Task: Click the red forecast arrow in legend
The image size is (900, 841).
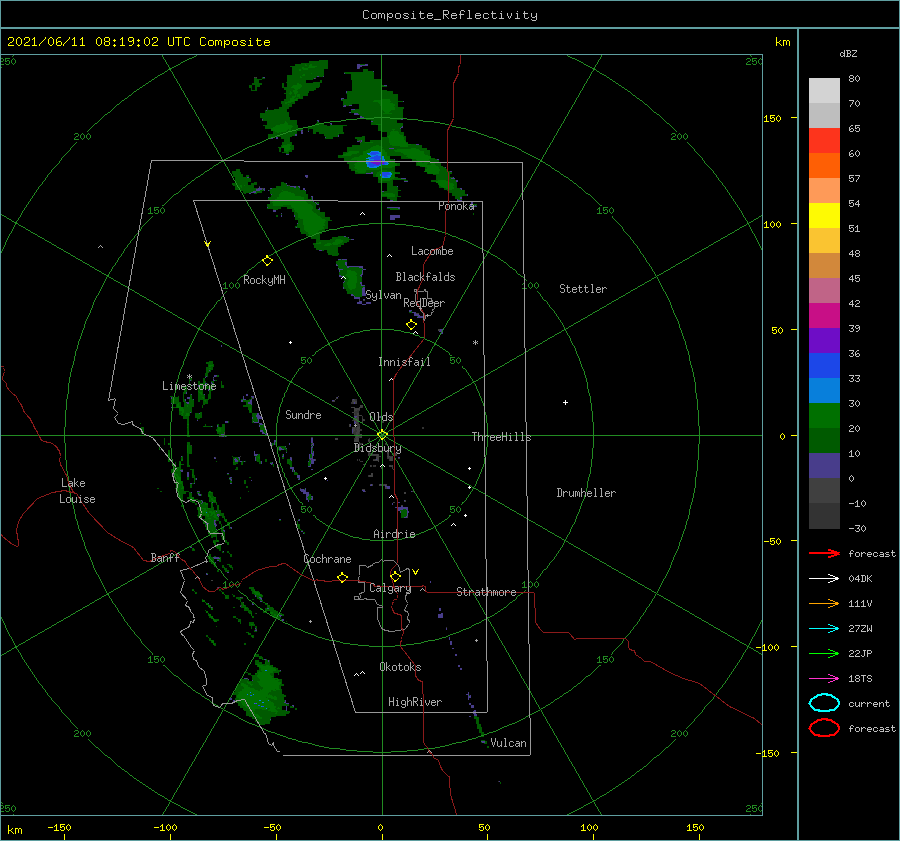Action: 824,553
